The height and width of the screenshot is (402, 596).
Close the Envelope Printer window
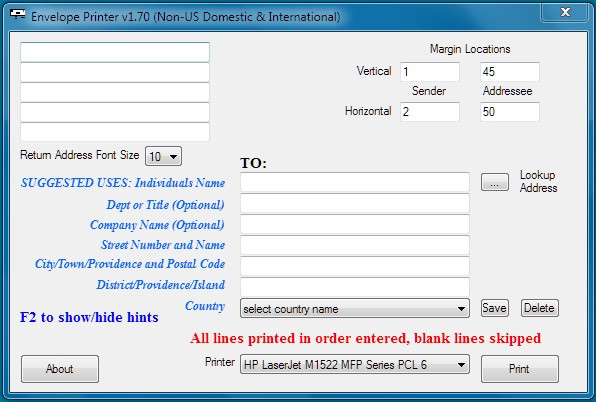click(x=565, y=12)
